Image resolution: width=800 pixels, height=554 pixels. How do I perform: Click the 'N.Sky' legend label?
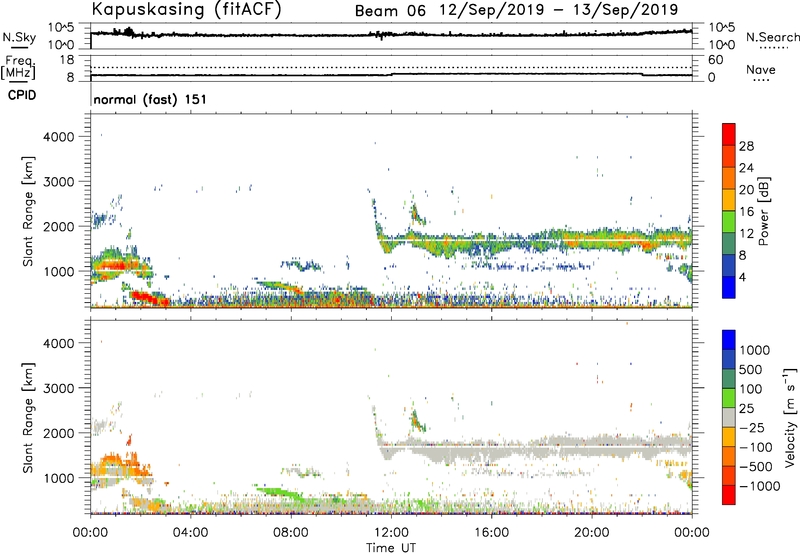click(x=19, y=37)
